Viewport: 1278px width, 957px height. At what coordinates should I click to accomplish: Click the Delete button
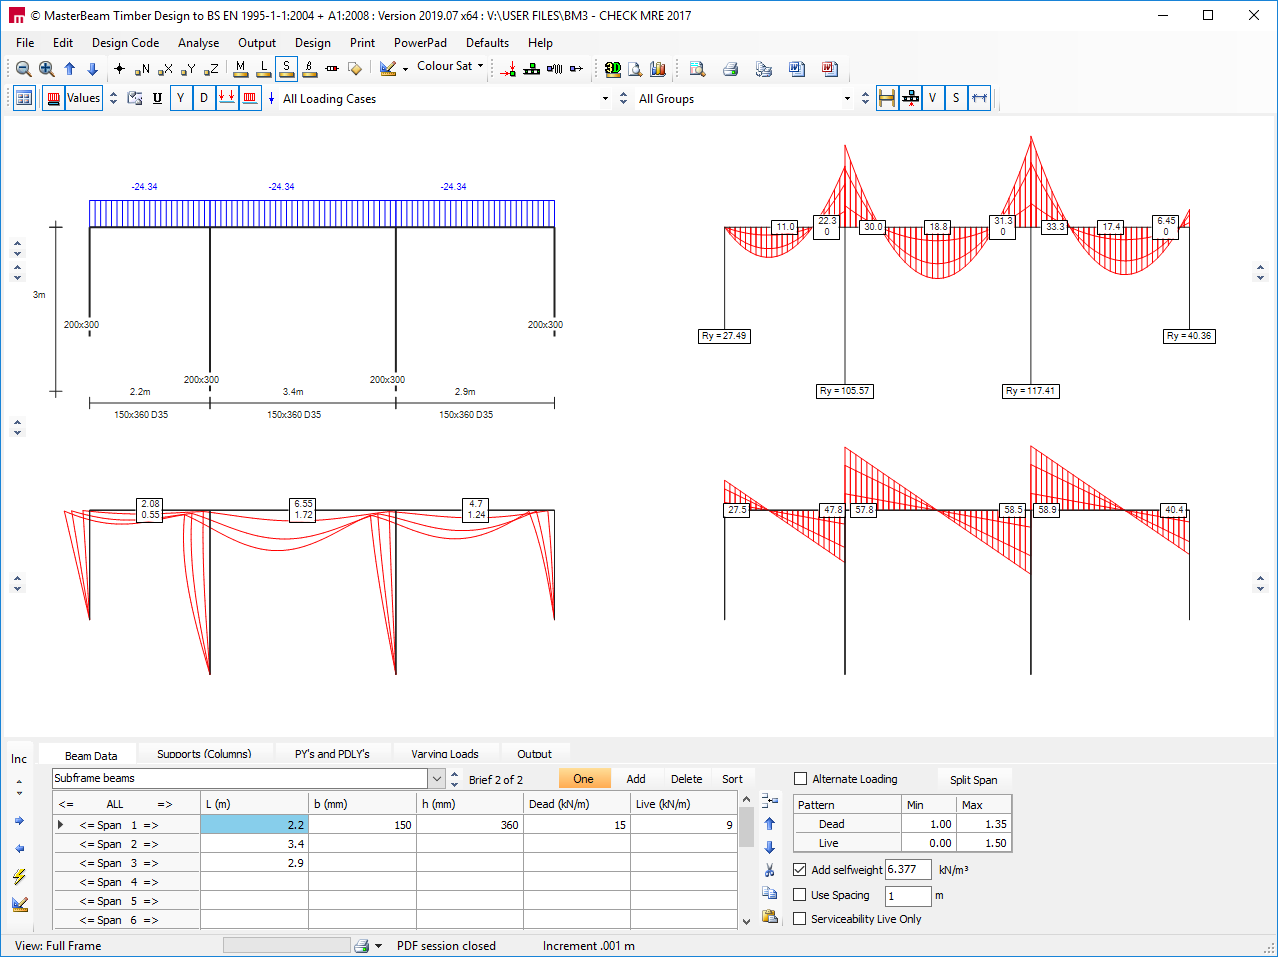point(686,779)
